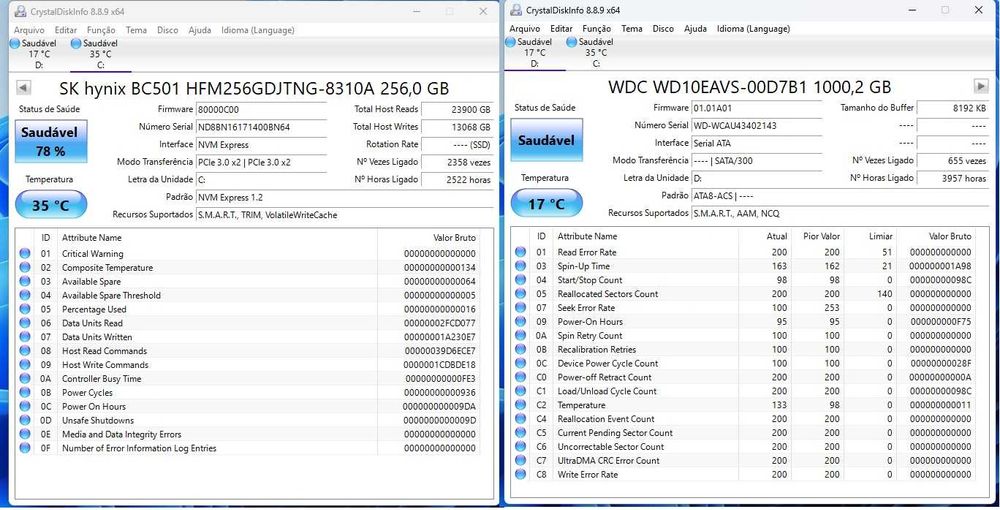Click status orb for Unsafe Shutdowns
1000x510 pixels.
click(x=25, y=421)
